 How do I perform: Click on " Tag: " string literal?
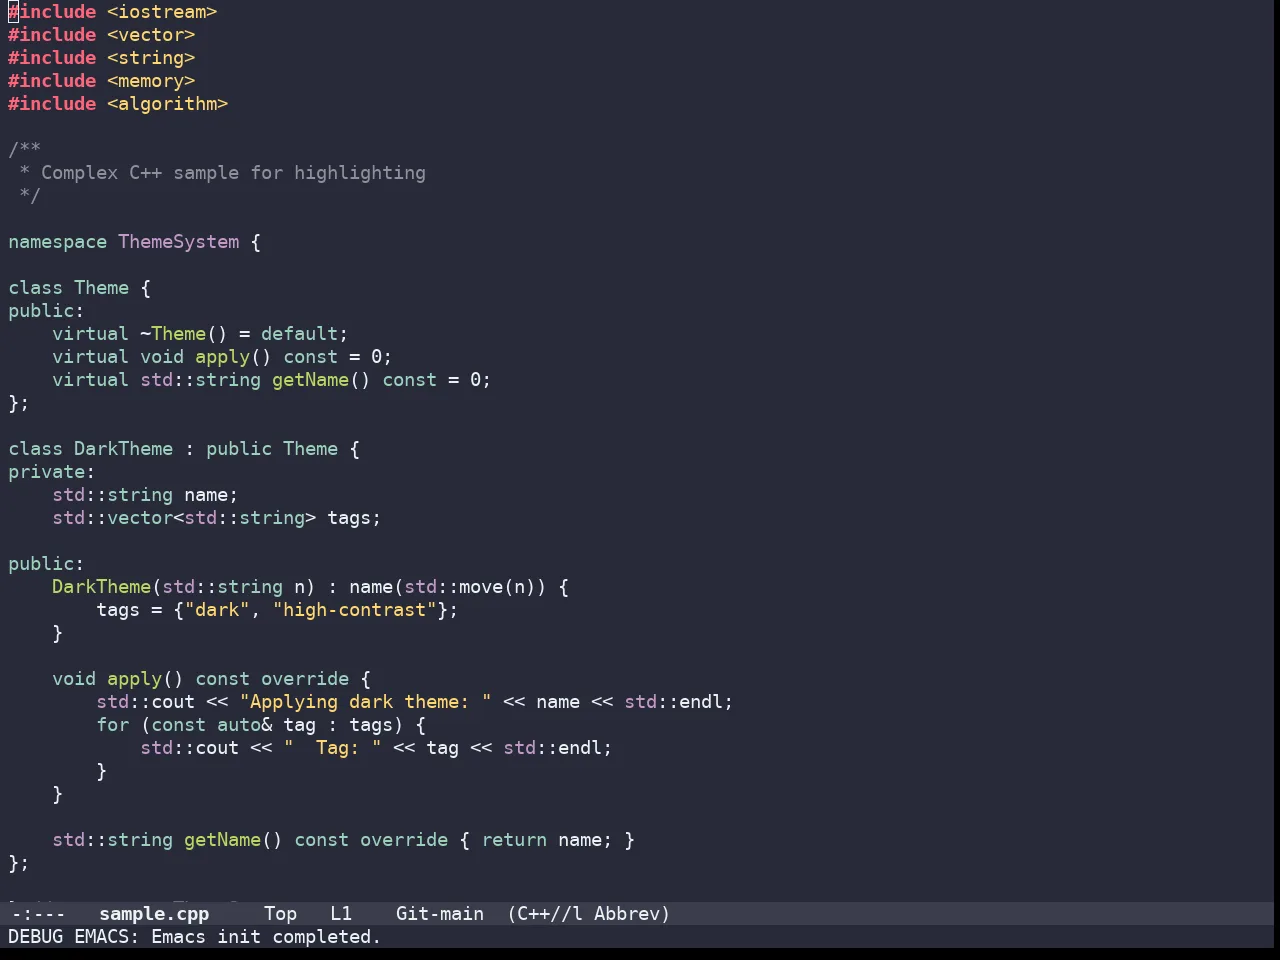[x=333, y=748]
